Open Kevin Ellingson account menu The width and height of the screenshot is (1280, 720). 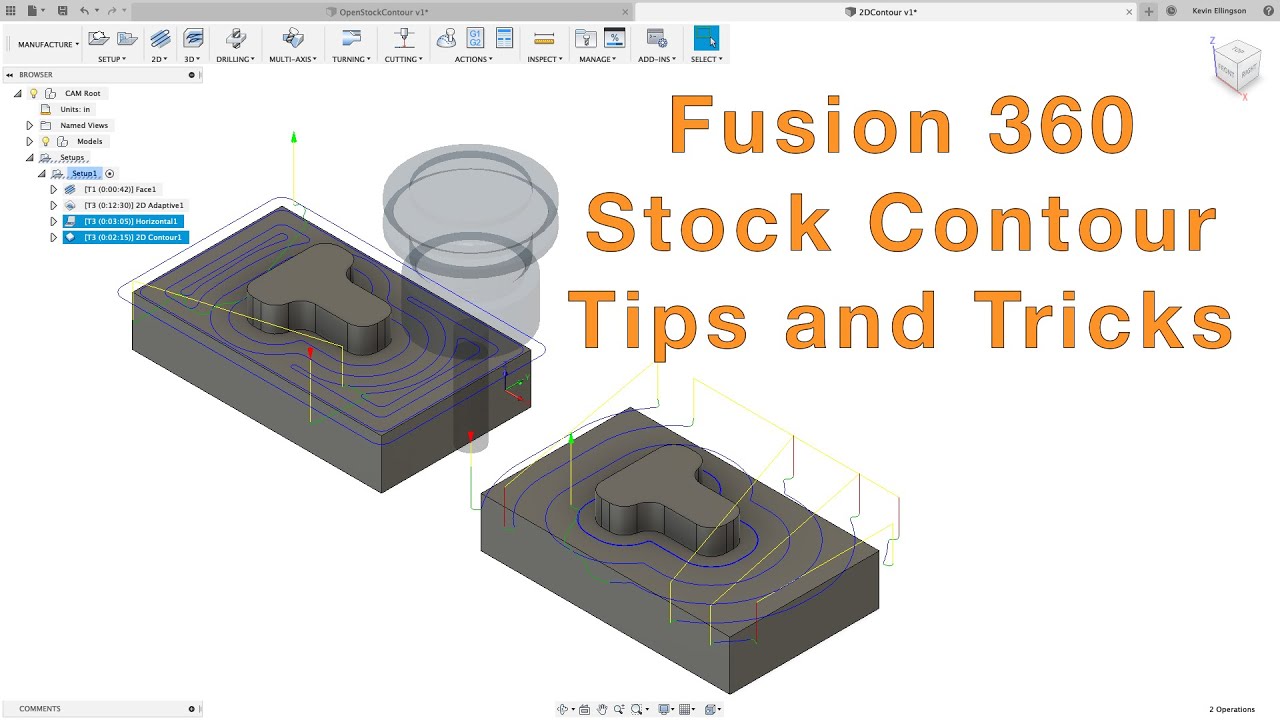(x=1219, y=11)
